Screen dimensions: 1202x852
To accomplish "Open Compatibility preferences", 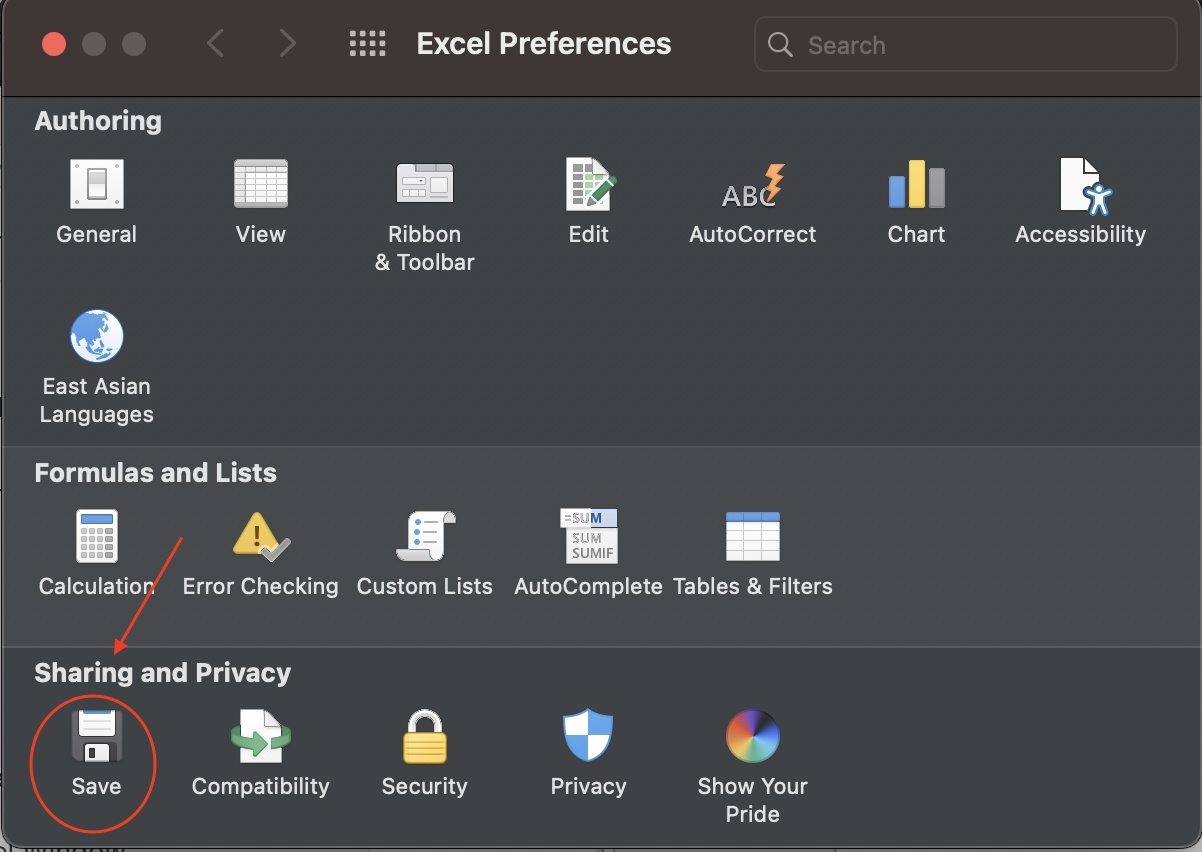I will (x=261, y=738).
